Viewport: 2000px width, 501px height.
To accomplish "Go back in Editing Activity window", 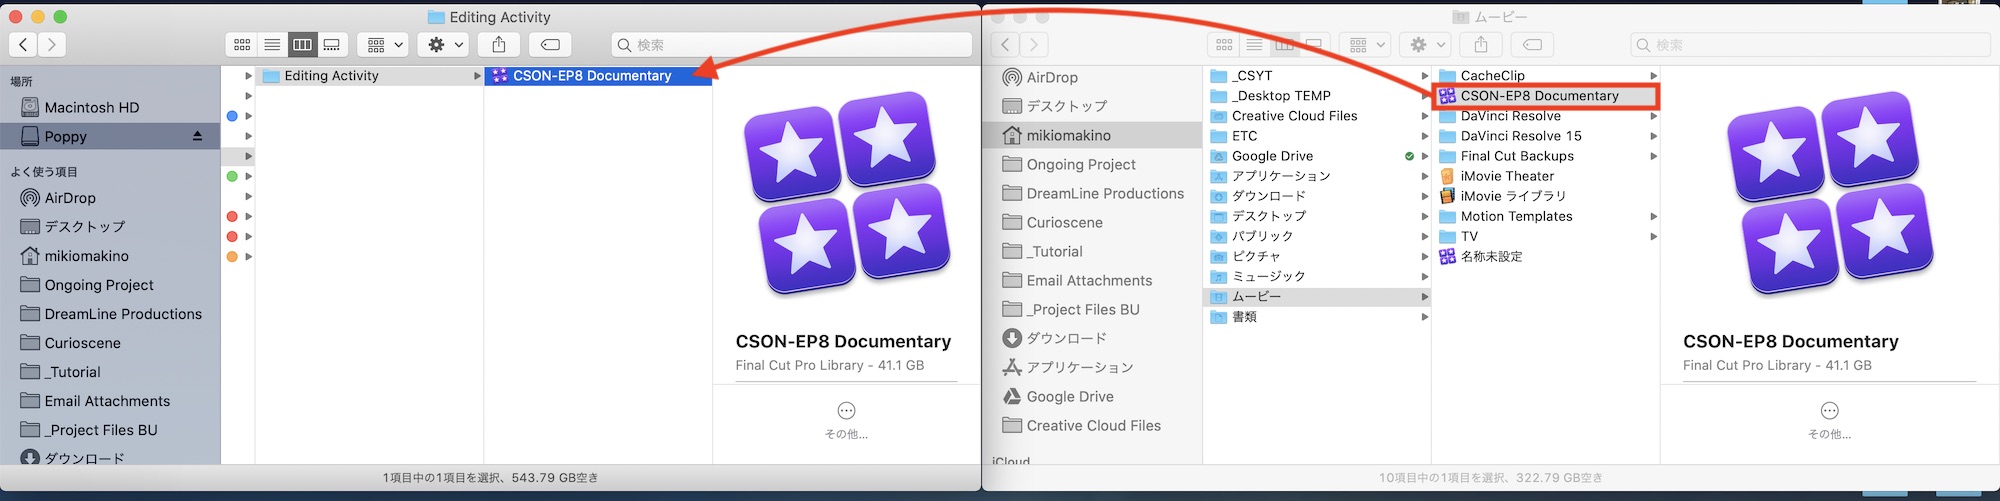I will click(24, 44).
